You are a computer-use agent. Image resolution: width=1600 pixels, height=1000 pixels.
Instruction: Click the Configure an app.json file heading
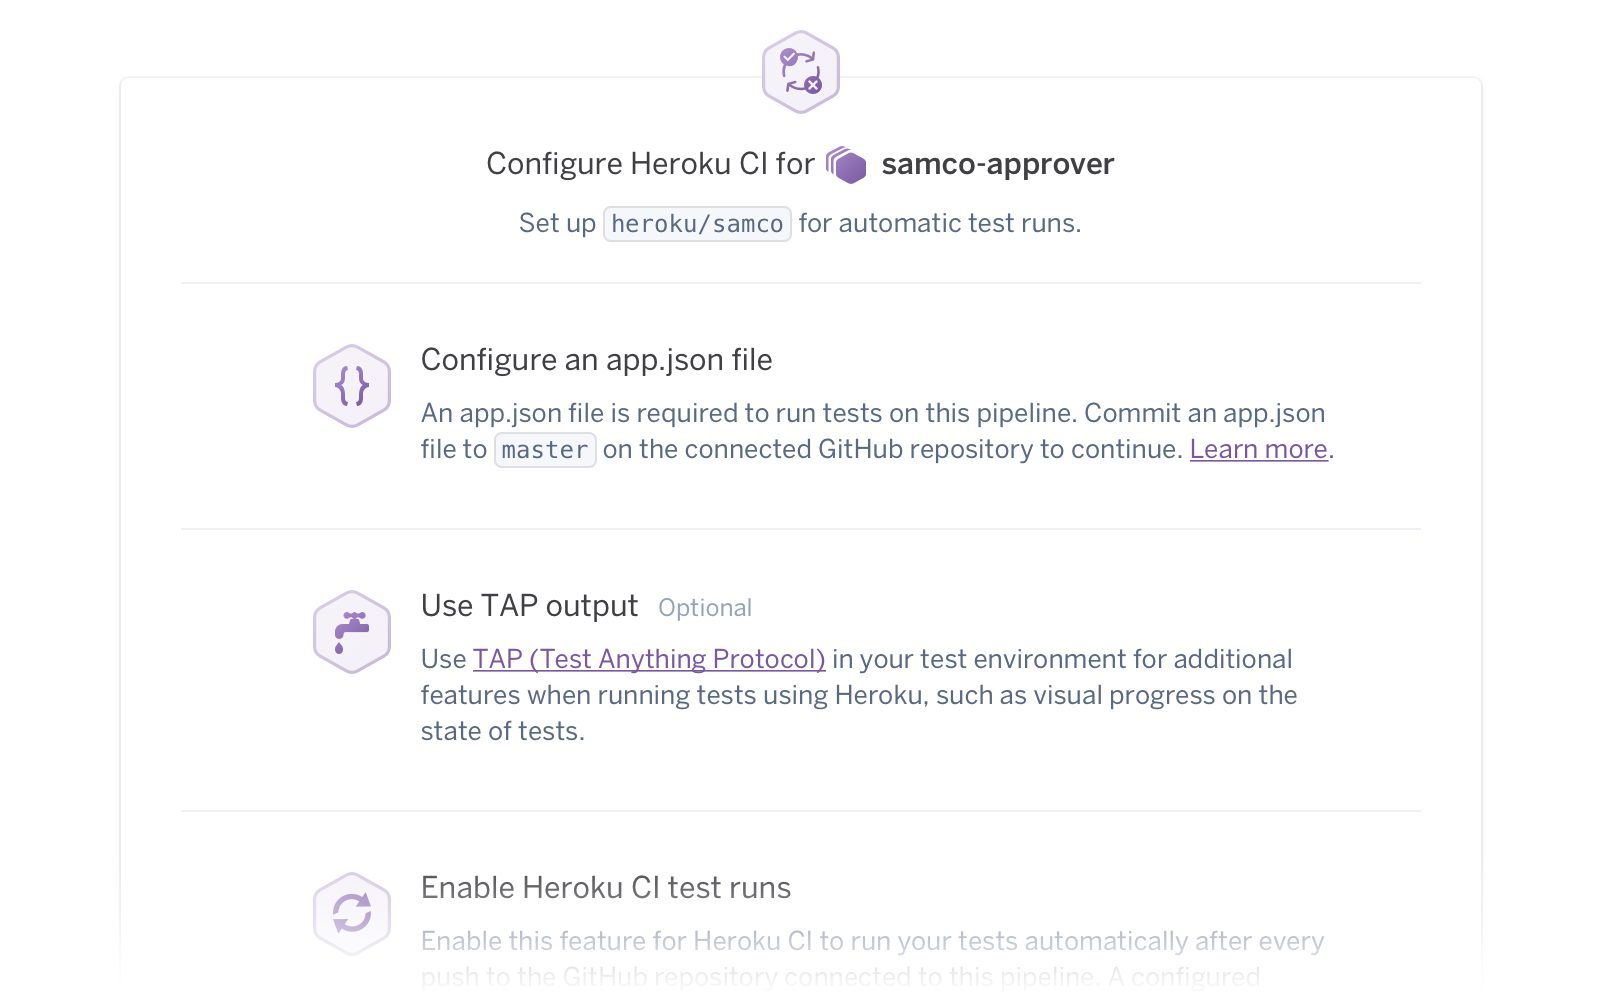596,360
